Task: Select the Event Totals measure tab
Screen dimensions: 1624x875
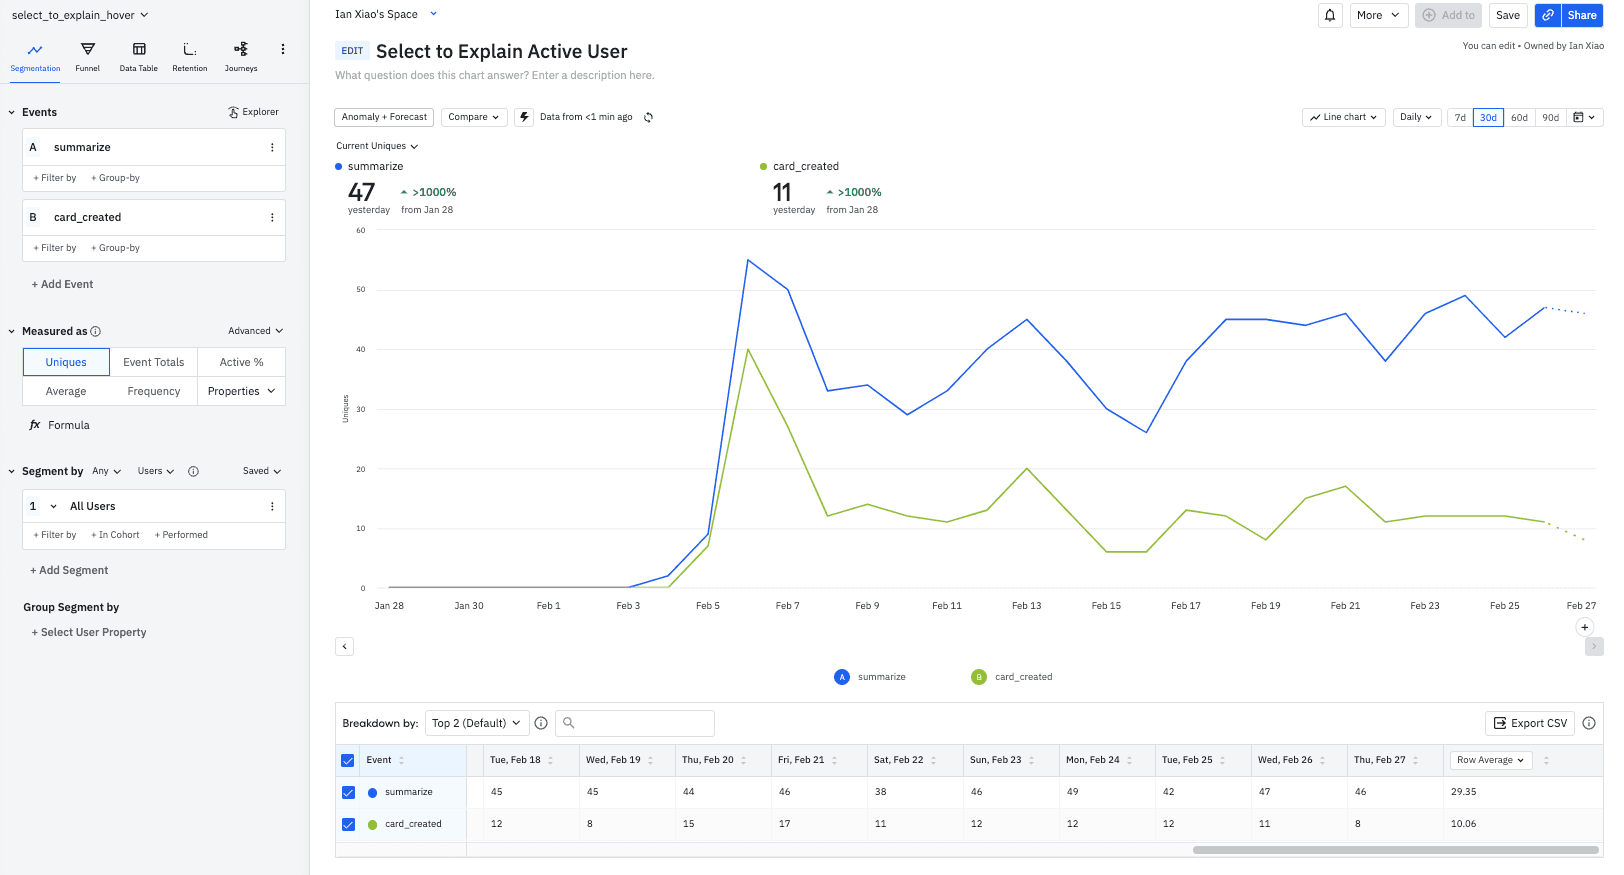Action: (x=154, y=362)
